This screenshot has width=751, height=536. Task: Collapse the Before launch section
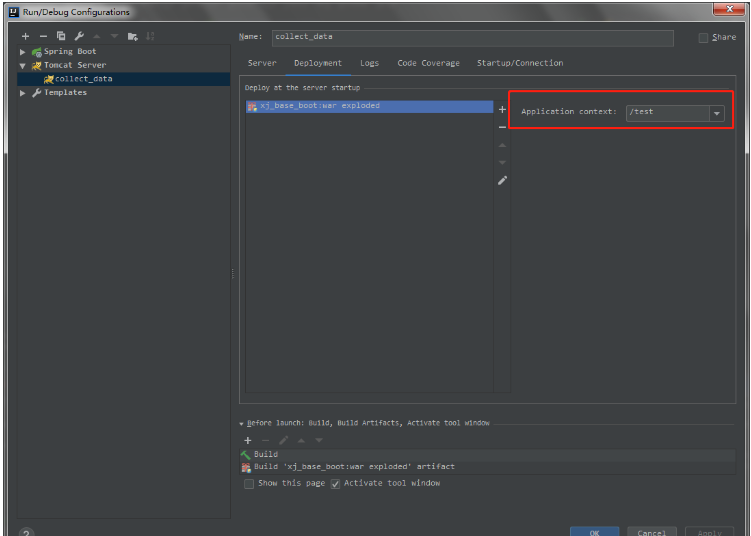(x=241, y=424)
